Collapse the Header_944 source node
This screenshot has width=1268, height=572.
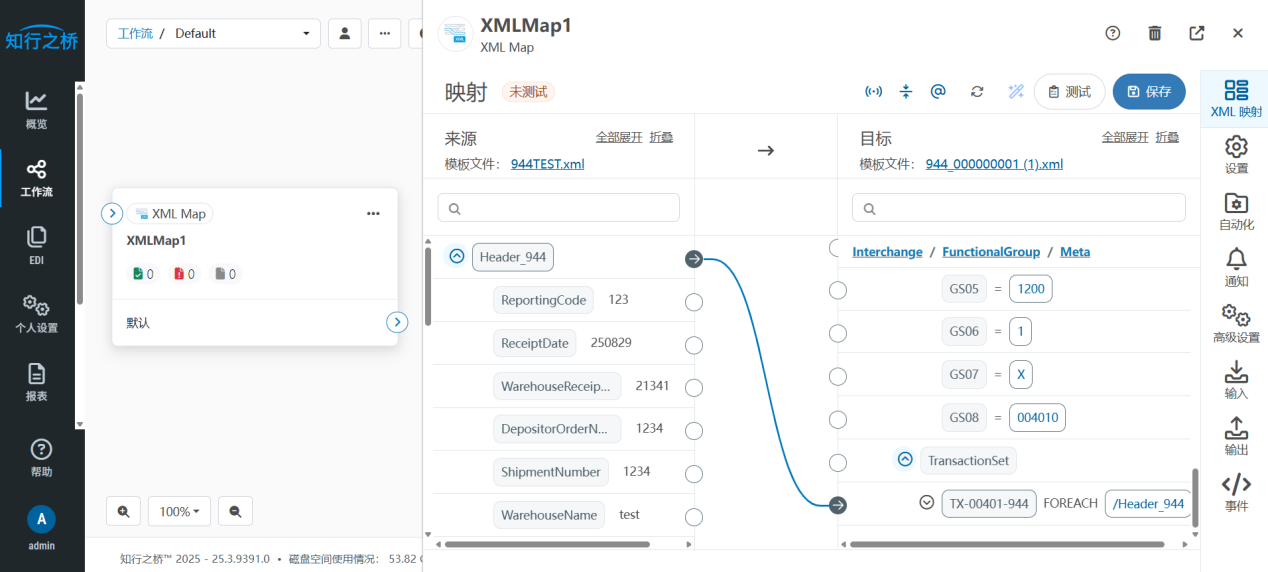(457, 257)
